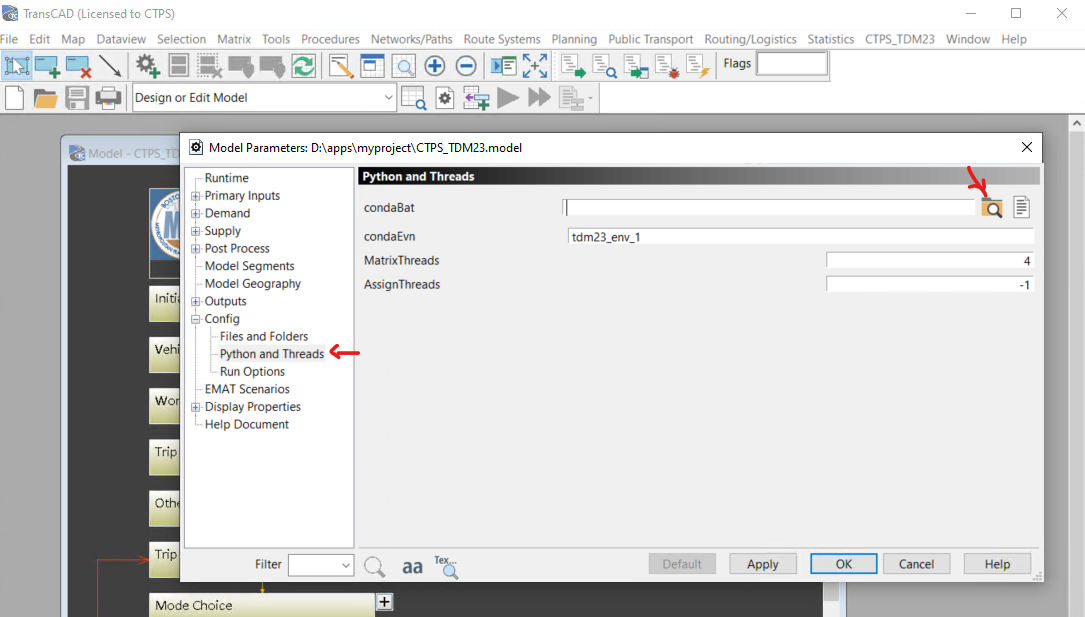
Task: Open the Filter combo box
Action: [x=321, y=564]
